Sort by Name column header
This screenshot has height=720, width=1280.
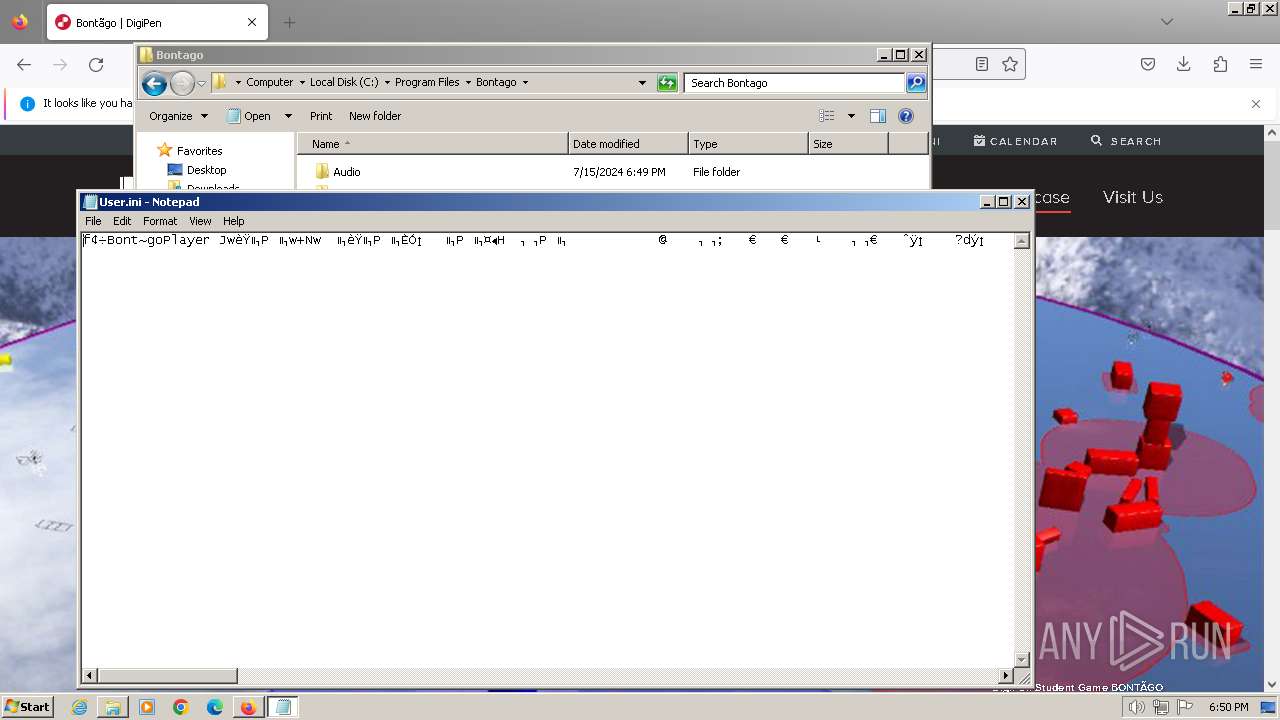click(432, 144)
